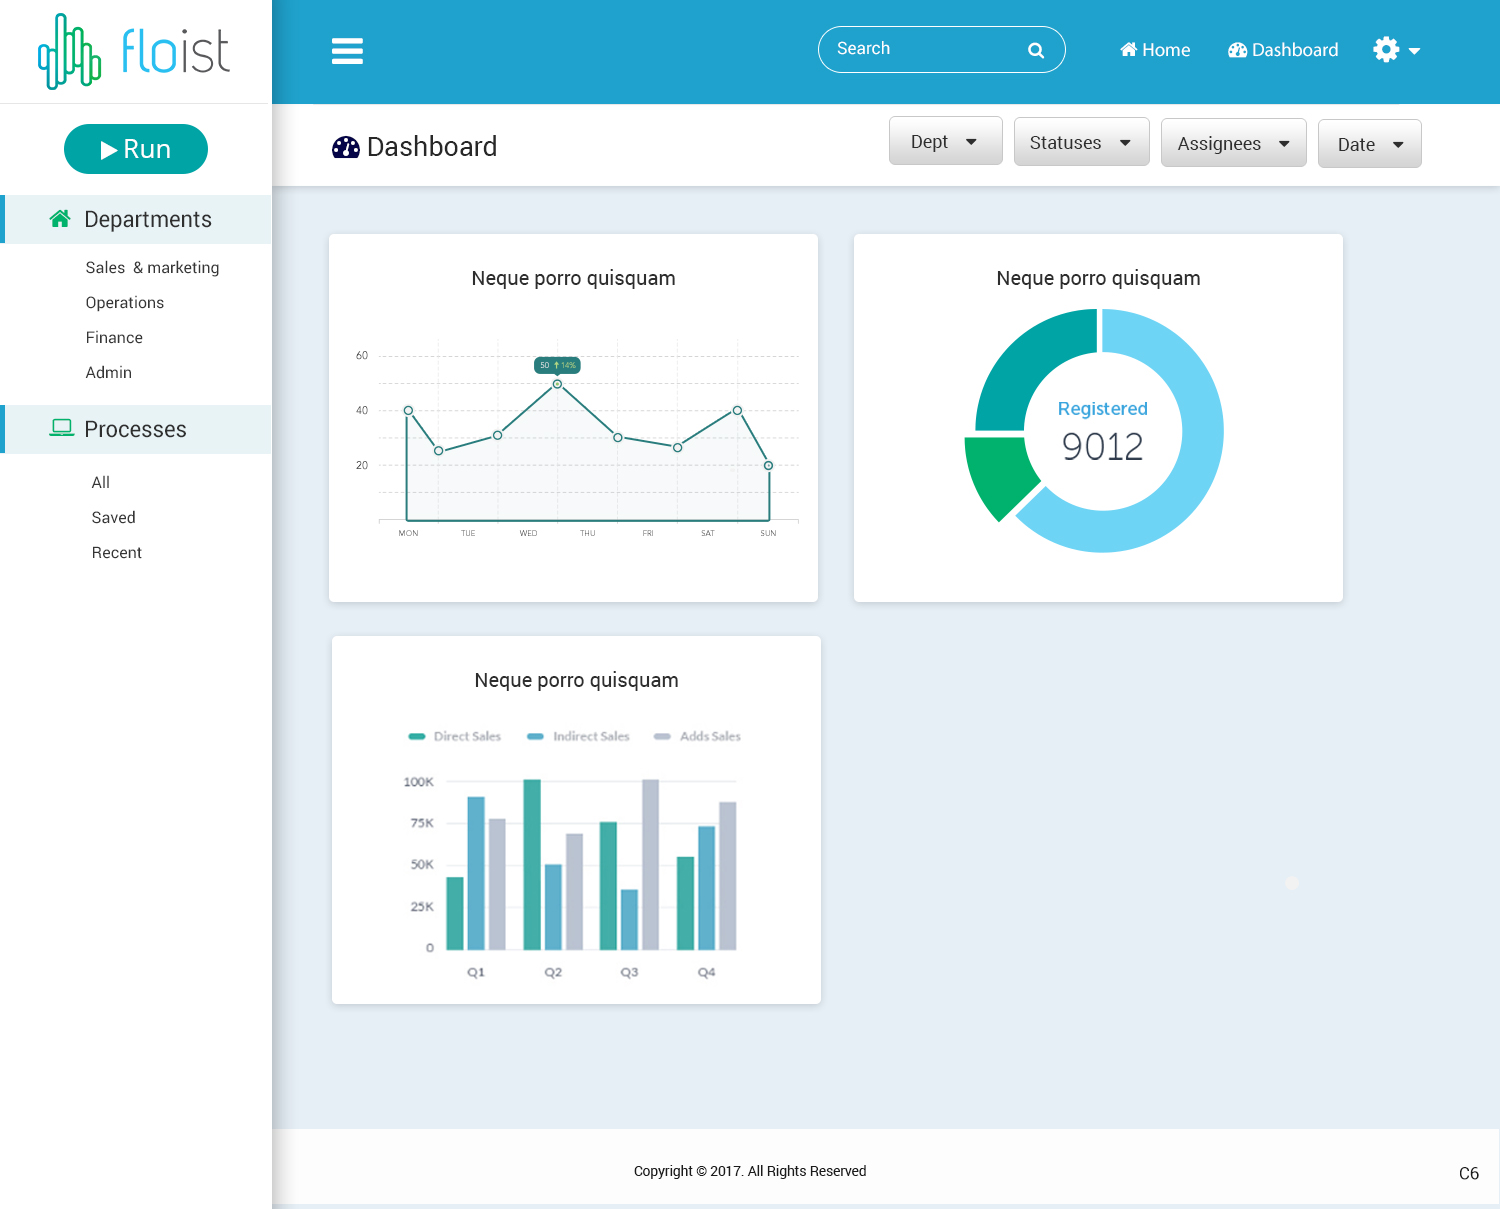The height and width of the screenshot is (1209, 1500).
Task: Open Saved processes
Action: coord(113,517)
